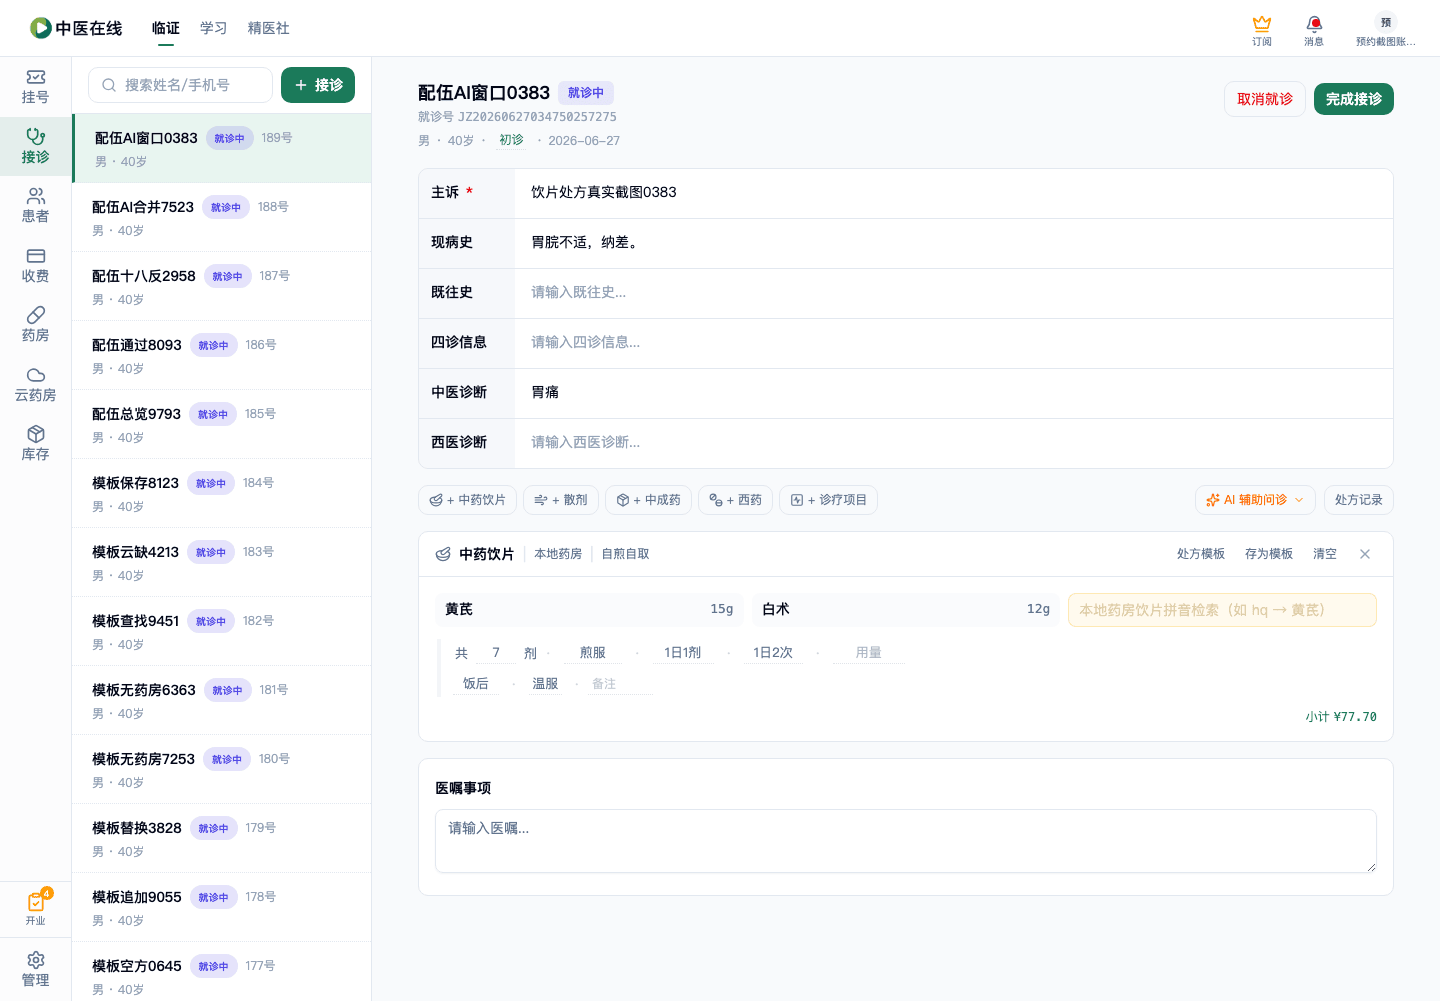1440x1001 pixels.
Task: Open the 管理 settings gear icon
Action: 35,969
